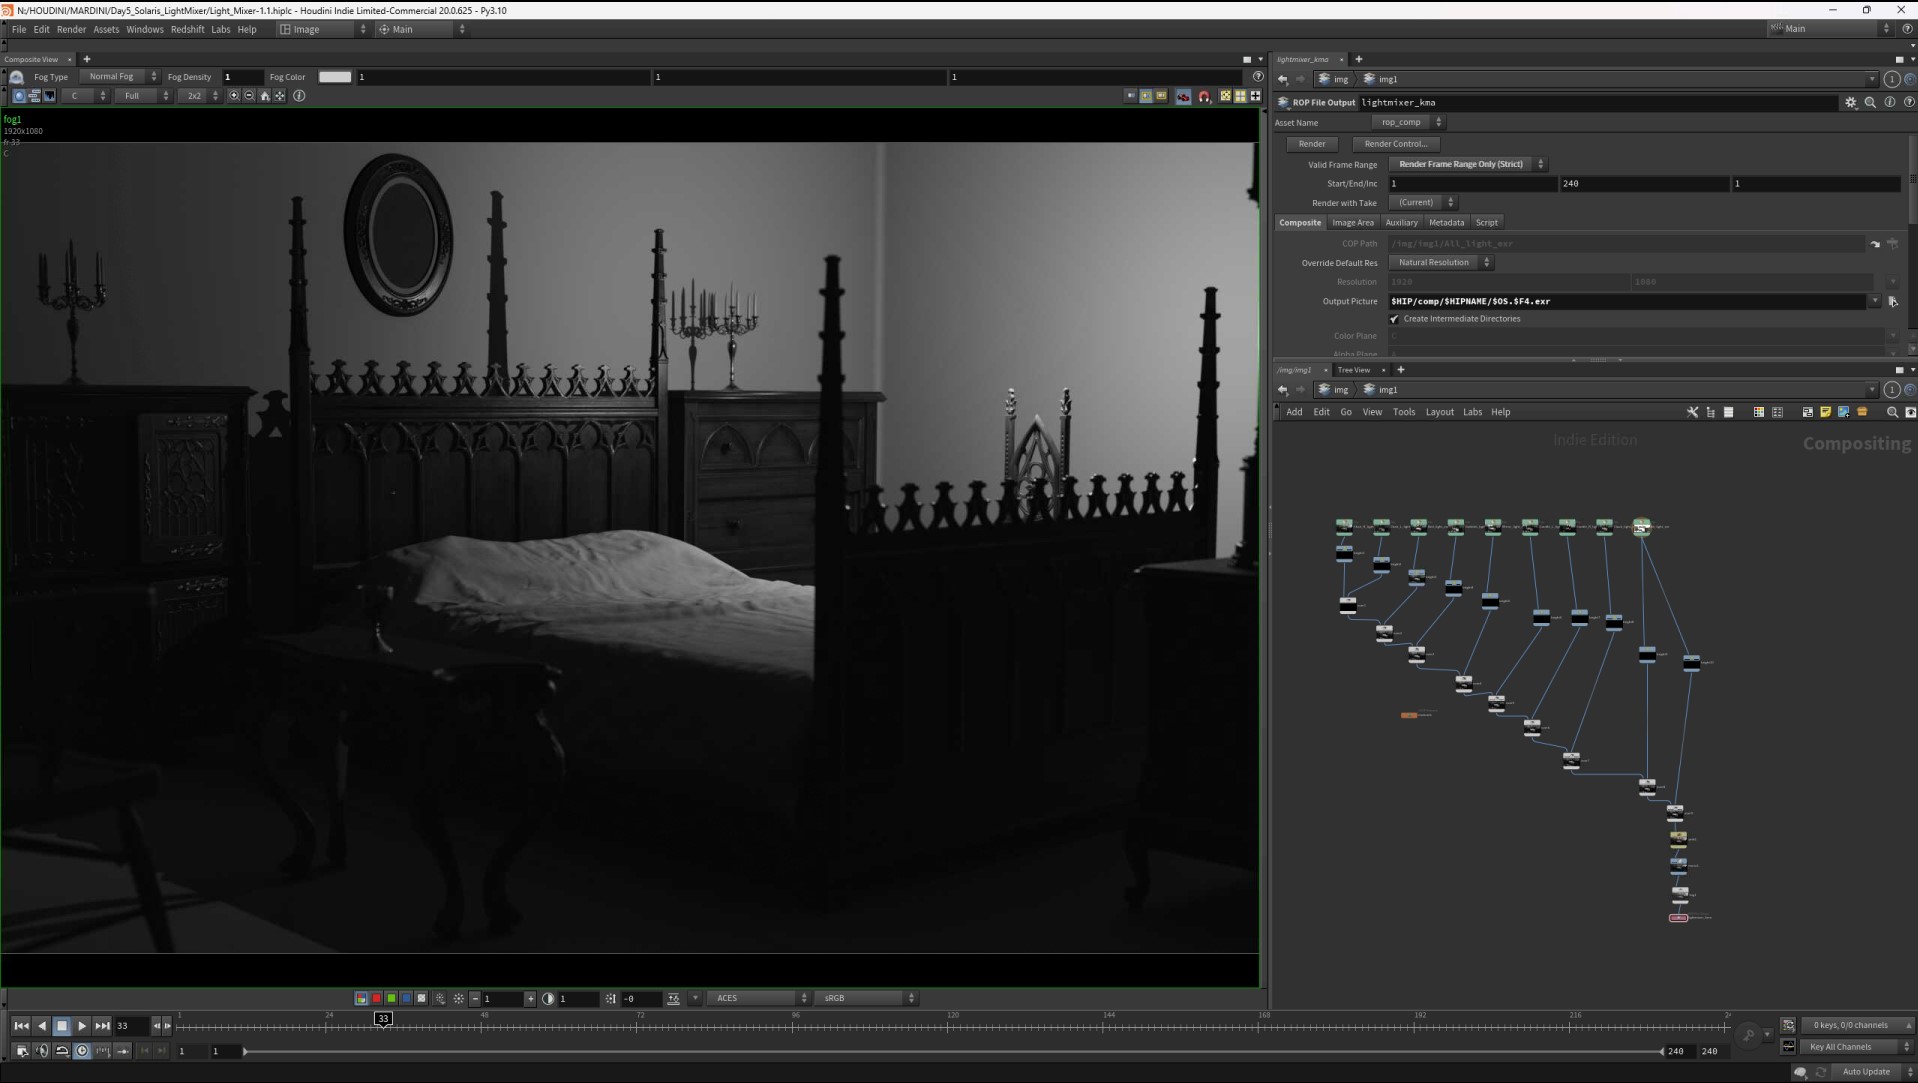Zoom out of the composite view
Viewport: 1918px width, 1083px height.
click(x=249, y=96)
